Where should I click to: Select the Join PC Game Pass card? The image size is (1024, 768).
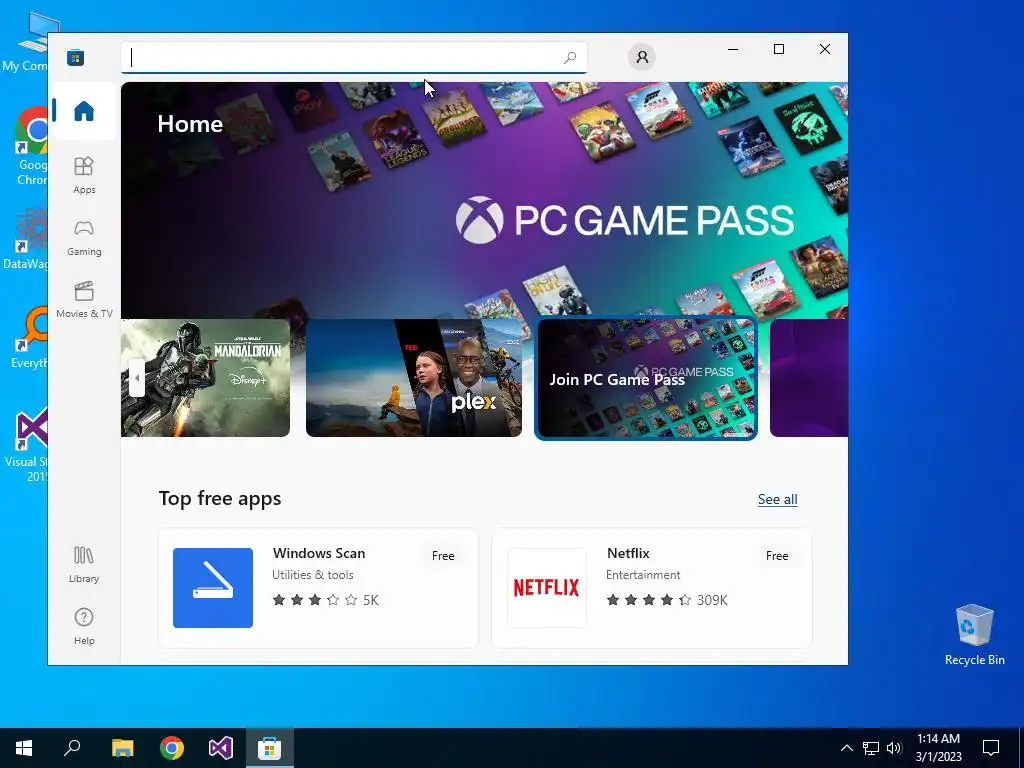(x=646, y=378)
